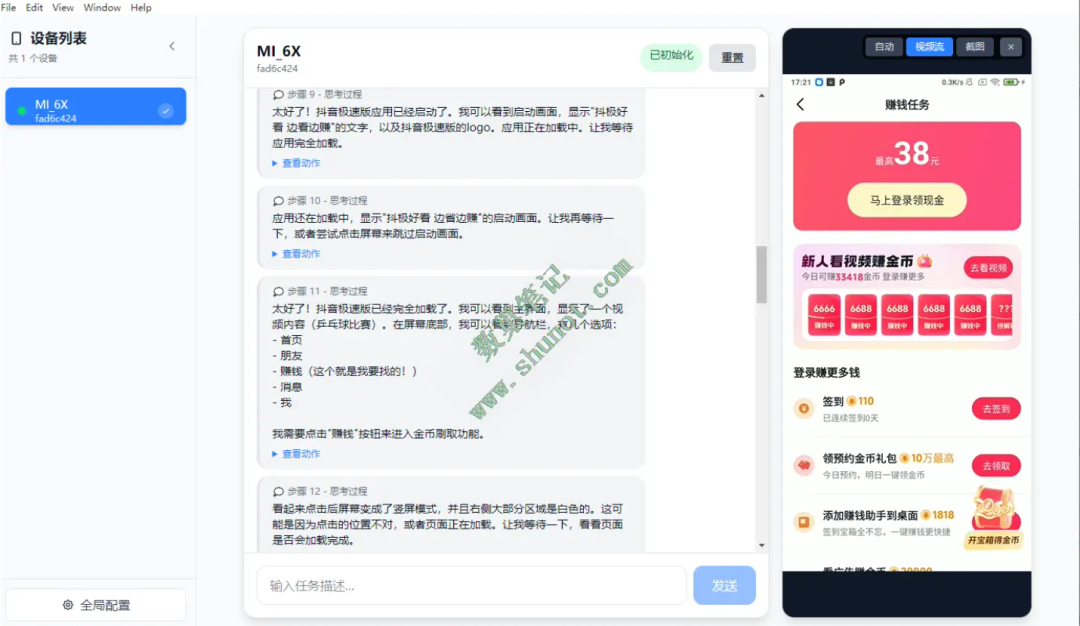
Task: Click the chat bubble icon of 步骤 10
Action: [278, 200]
